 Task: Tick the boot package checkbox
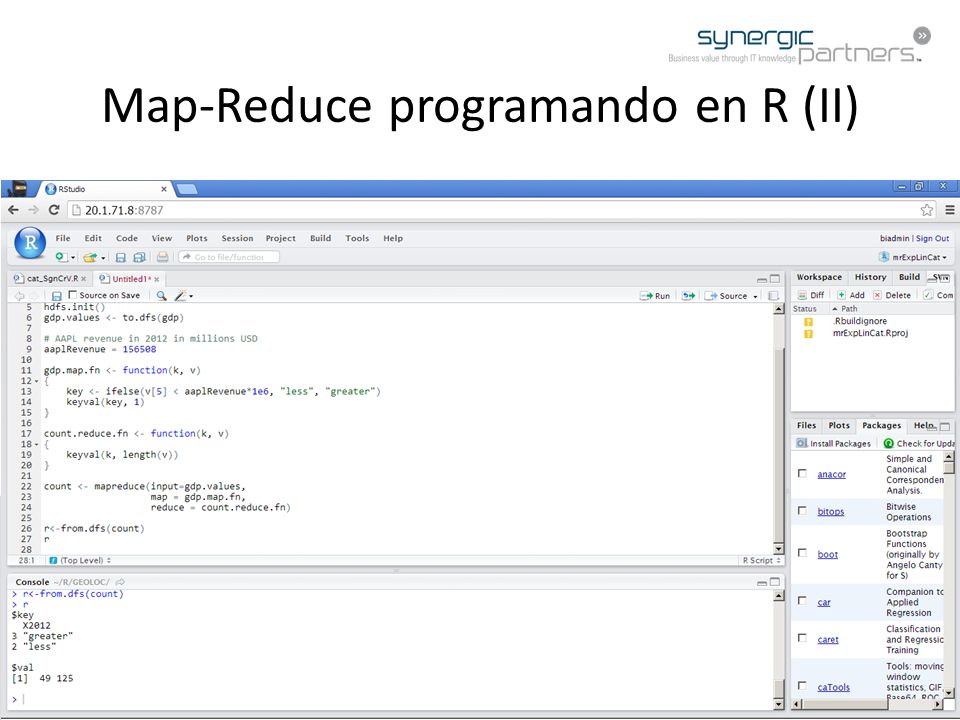pyautogui.click(x=802, y=553)
